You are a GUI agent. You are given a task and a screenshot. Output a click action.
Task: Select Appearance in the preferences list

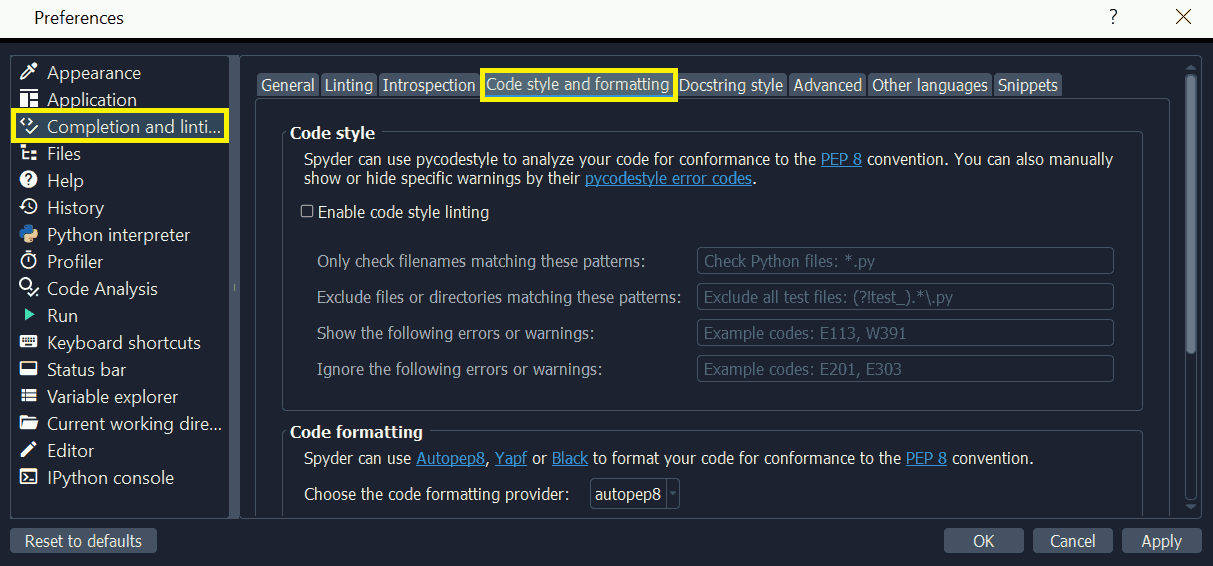point(120,72)
